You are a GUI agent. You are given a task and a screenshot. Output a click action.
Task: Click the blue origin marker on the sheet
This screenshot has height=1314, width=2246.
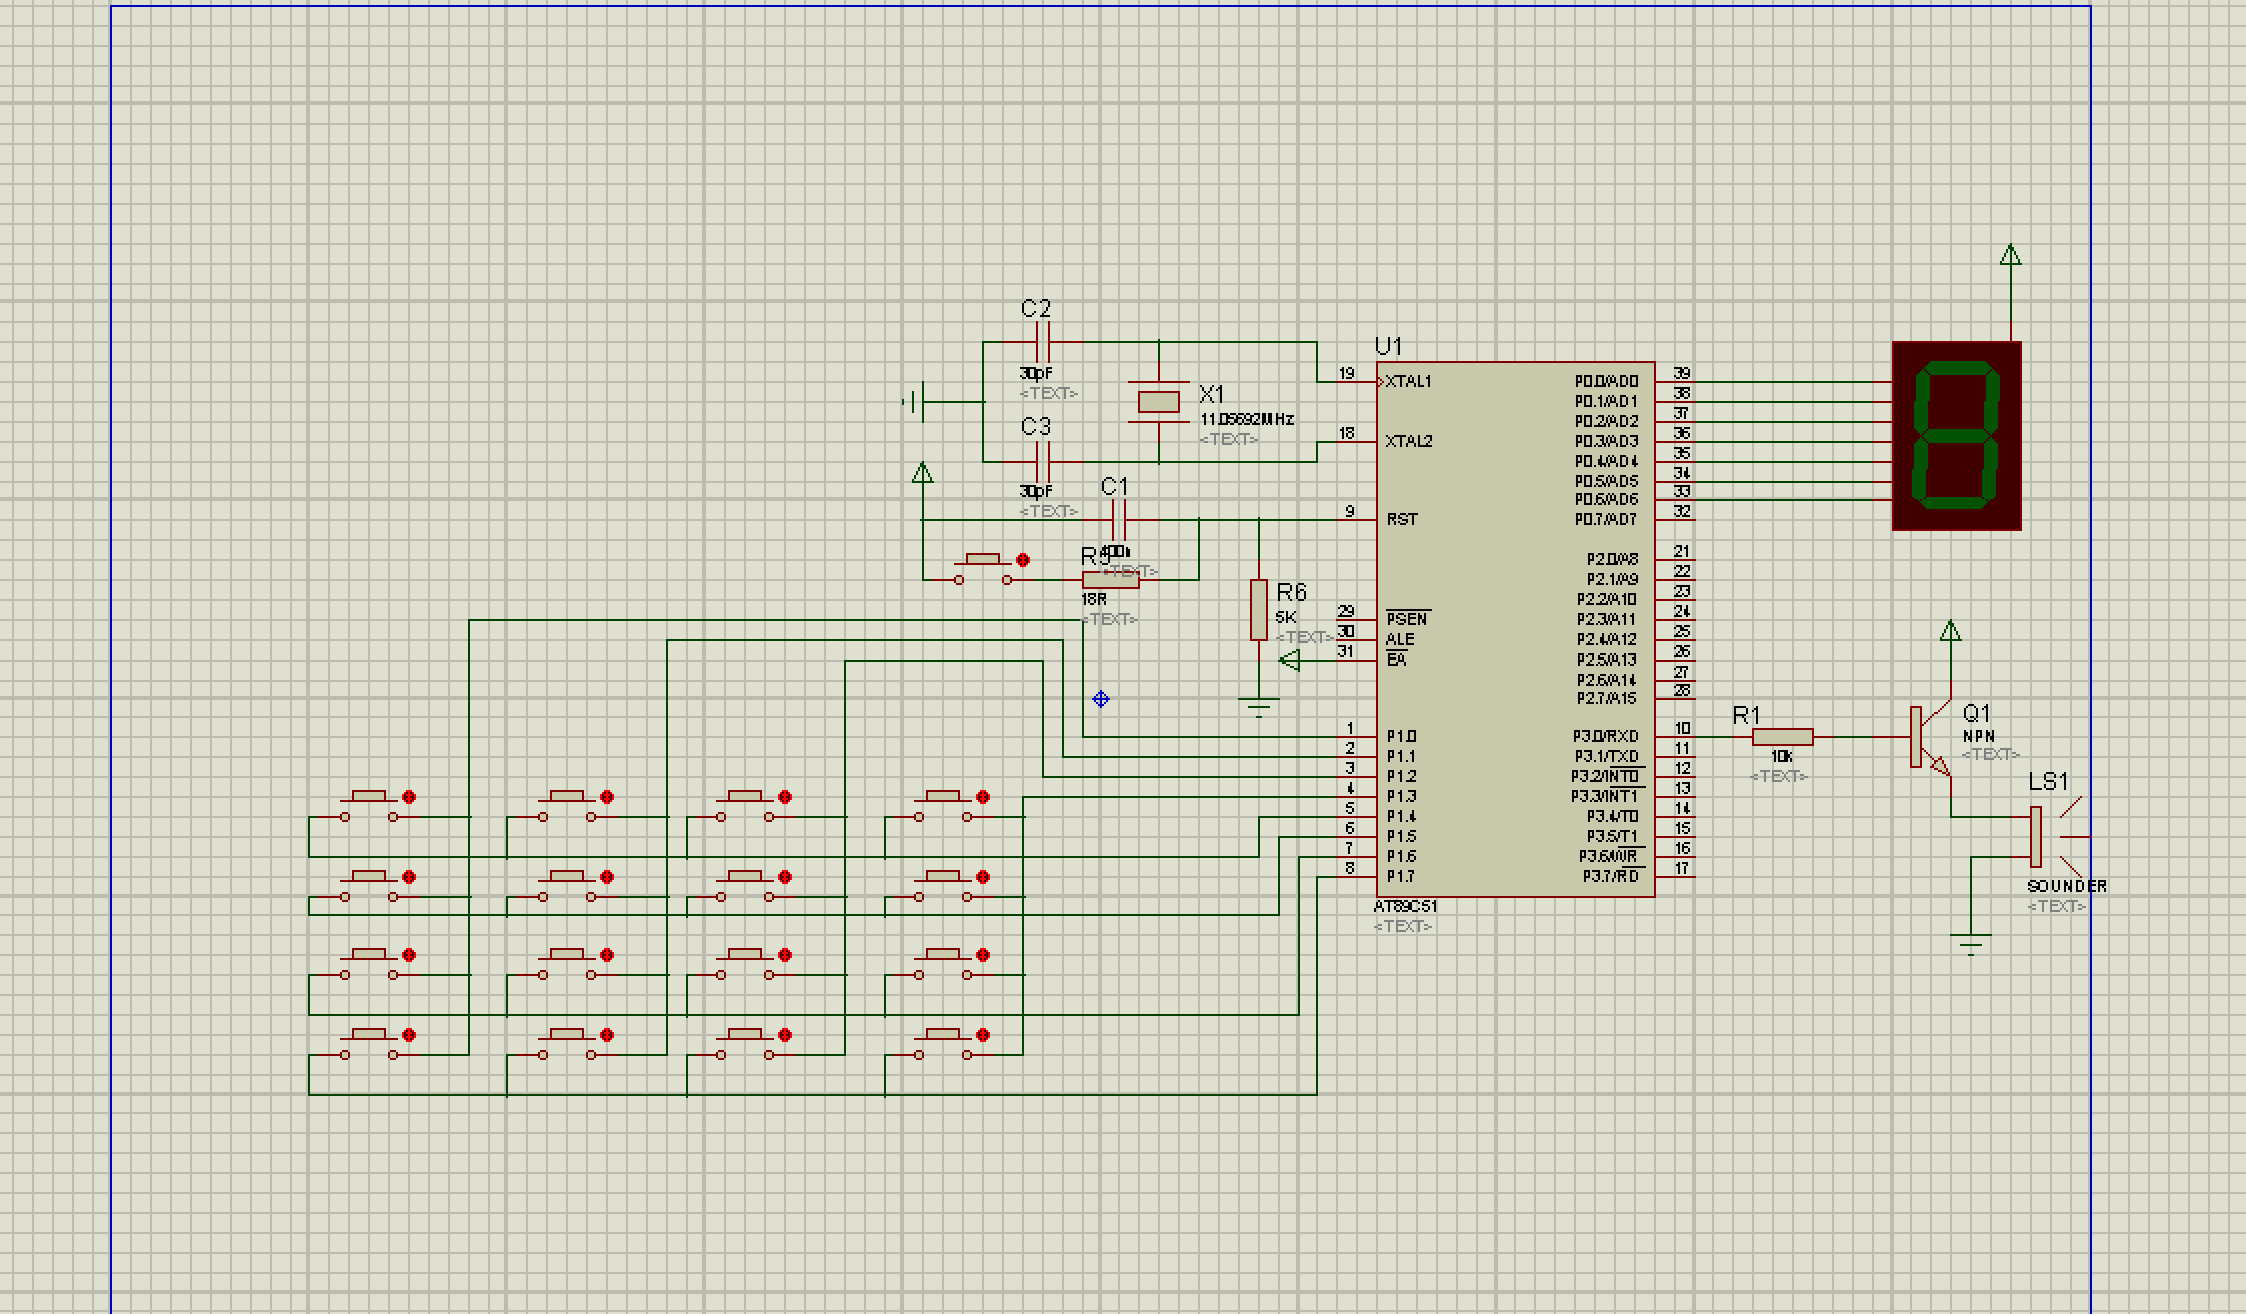pos(1101,699)
